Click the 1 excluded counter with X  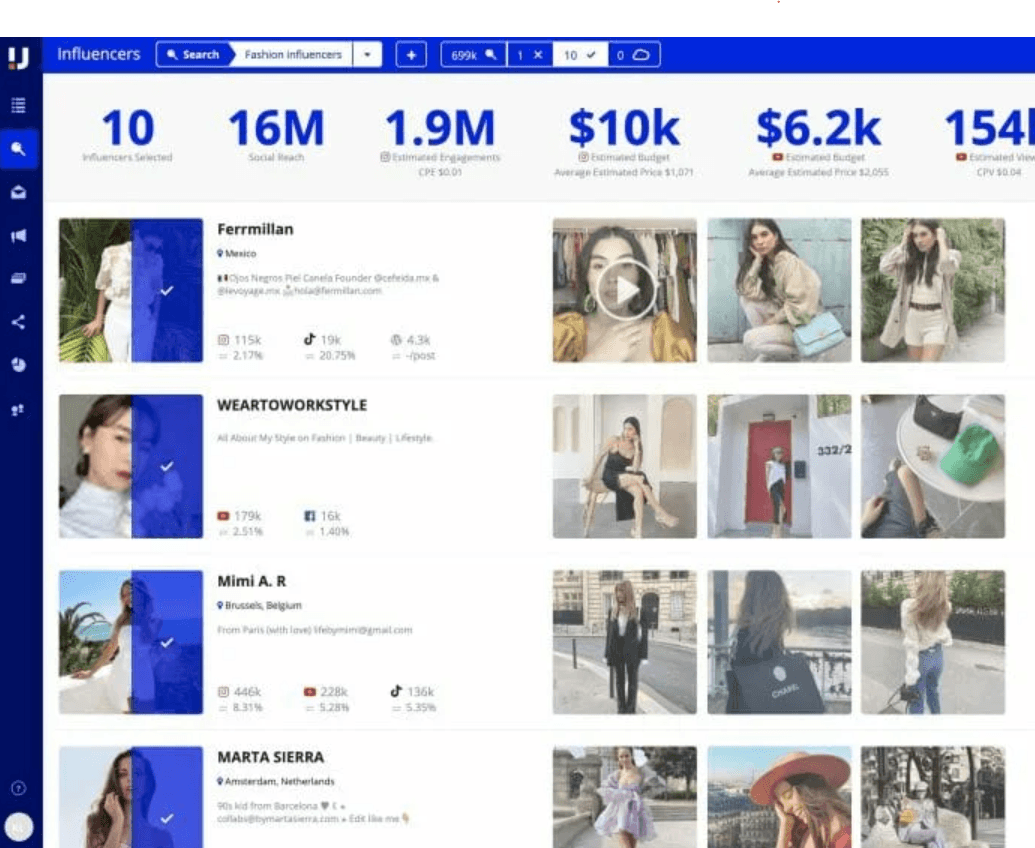(530, 55)
